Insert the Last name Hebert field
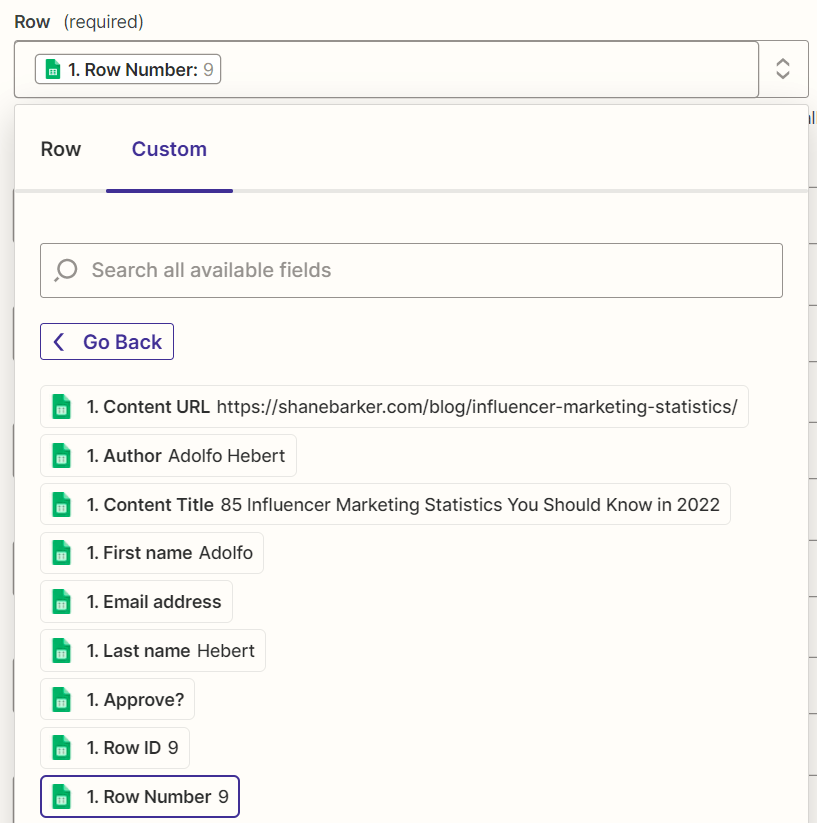The image size is (817, 823). point(170,651)
